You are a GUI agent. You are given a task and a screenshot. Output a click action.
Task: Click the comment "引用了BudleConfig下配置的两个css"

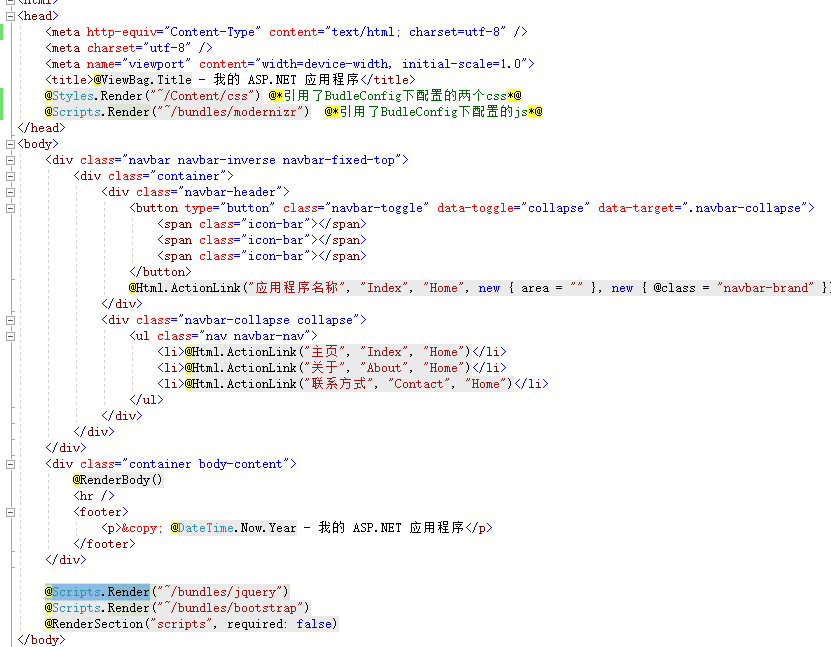coord(395,96)
